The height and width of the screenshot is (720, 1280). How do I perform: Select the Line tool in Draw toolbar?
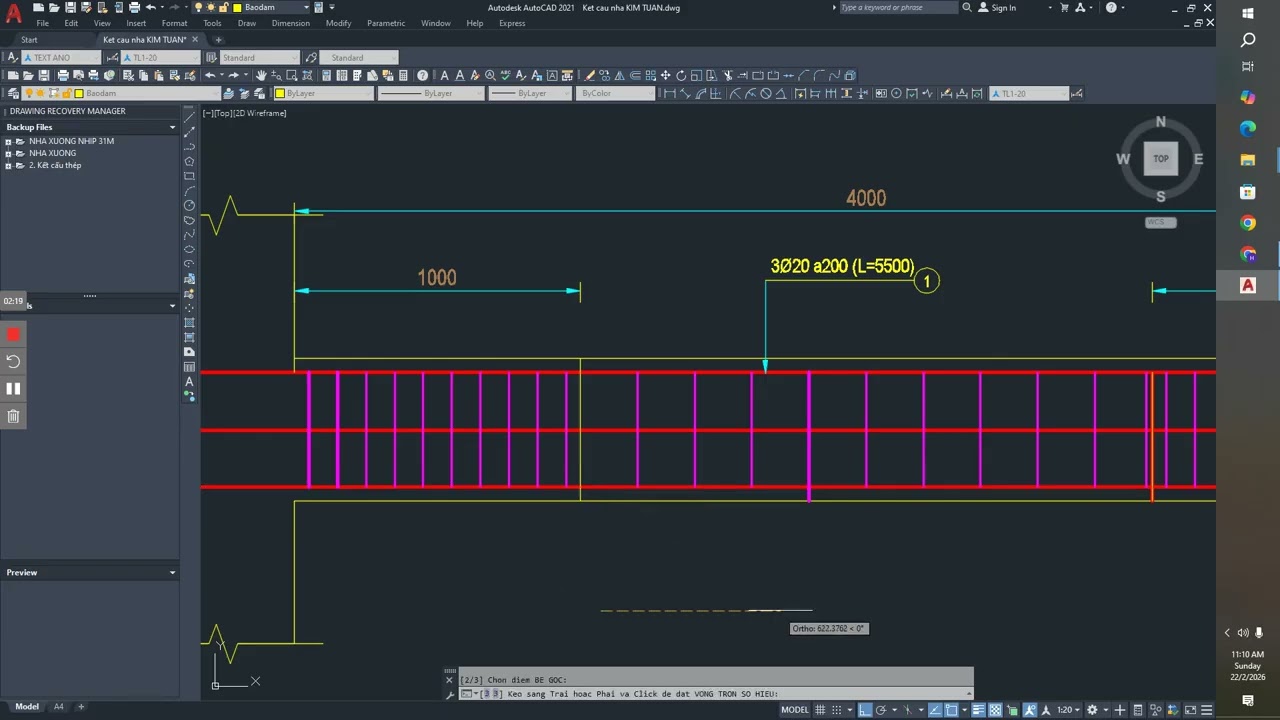189,117
